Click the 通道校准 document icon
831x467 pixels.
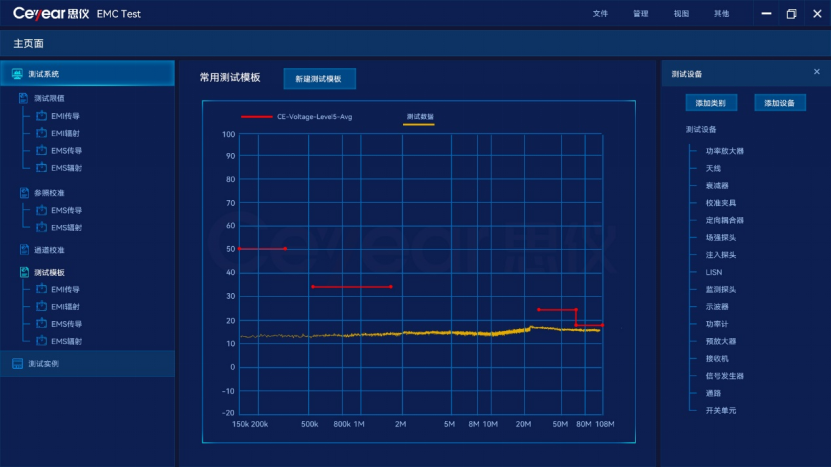coord(24,249)
